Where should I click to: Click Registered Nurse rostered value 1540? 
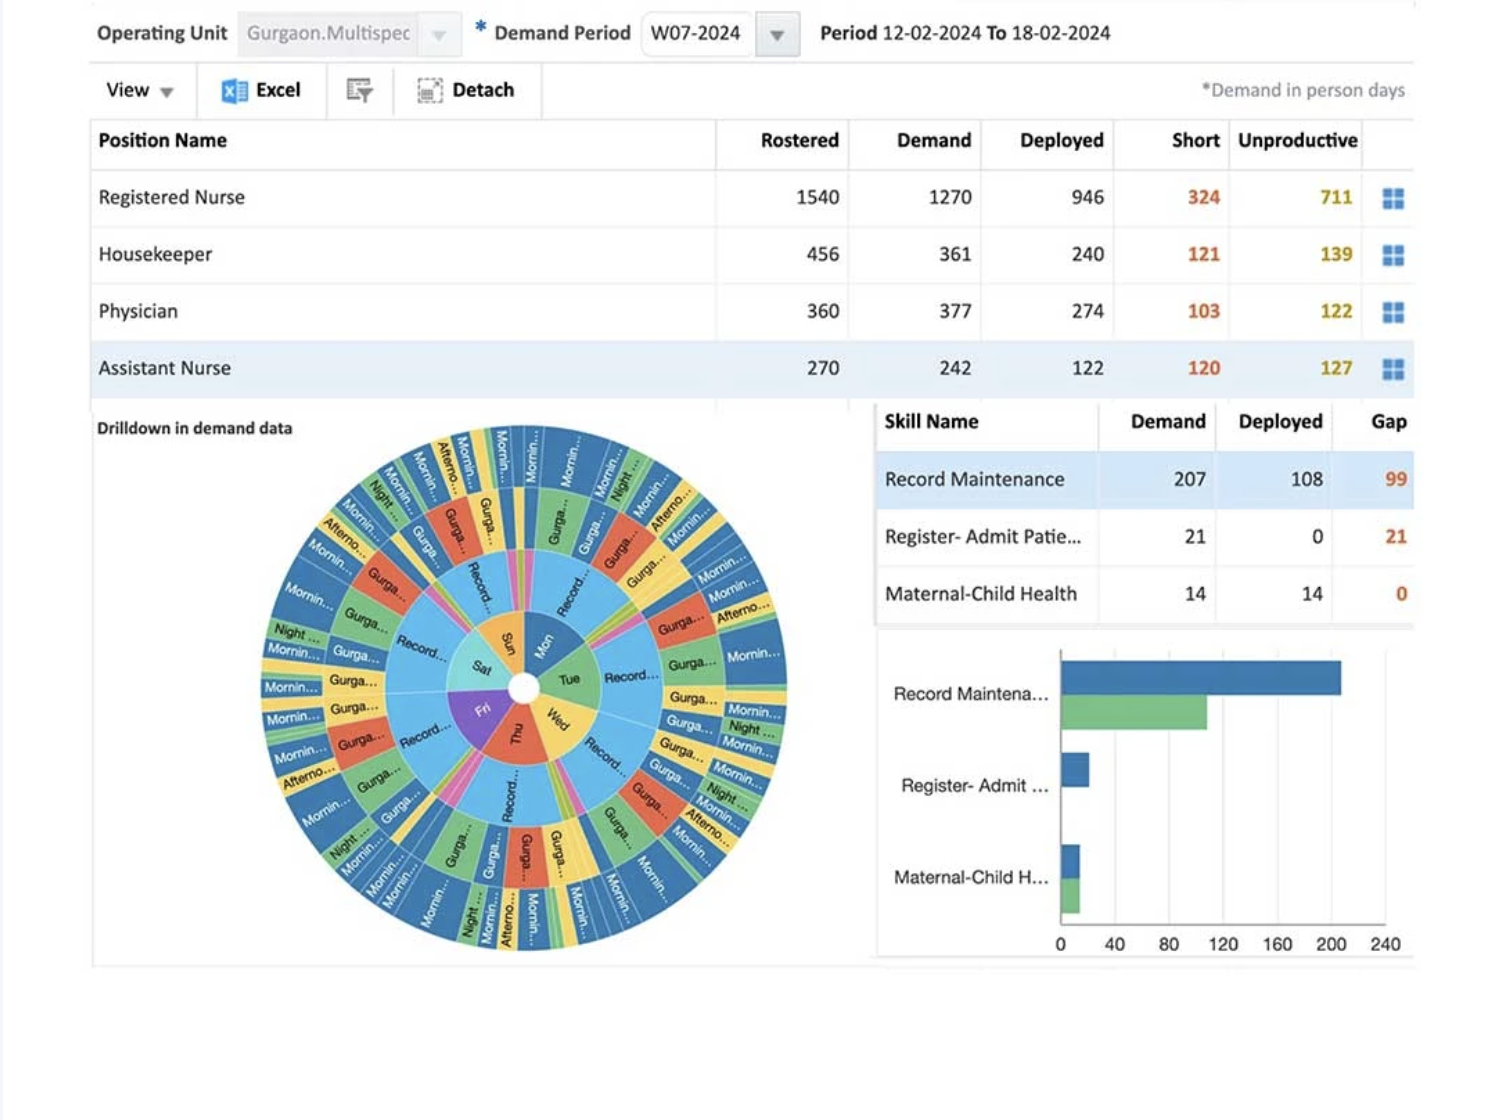[817, 197]
